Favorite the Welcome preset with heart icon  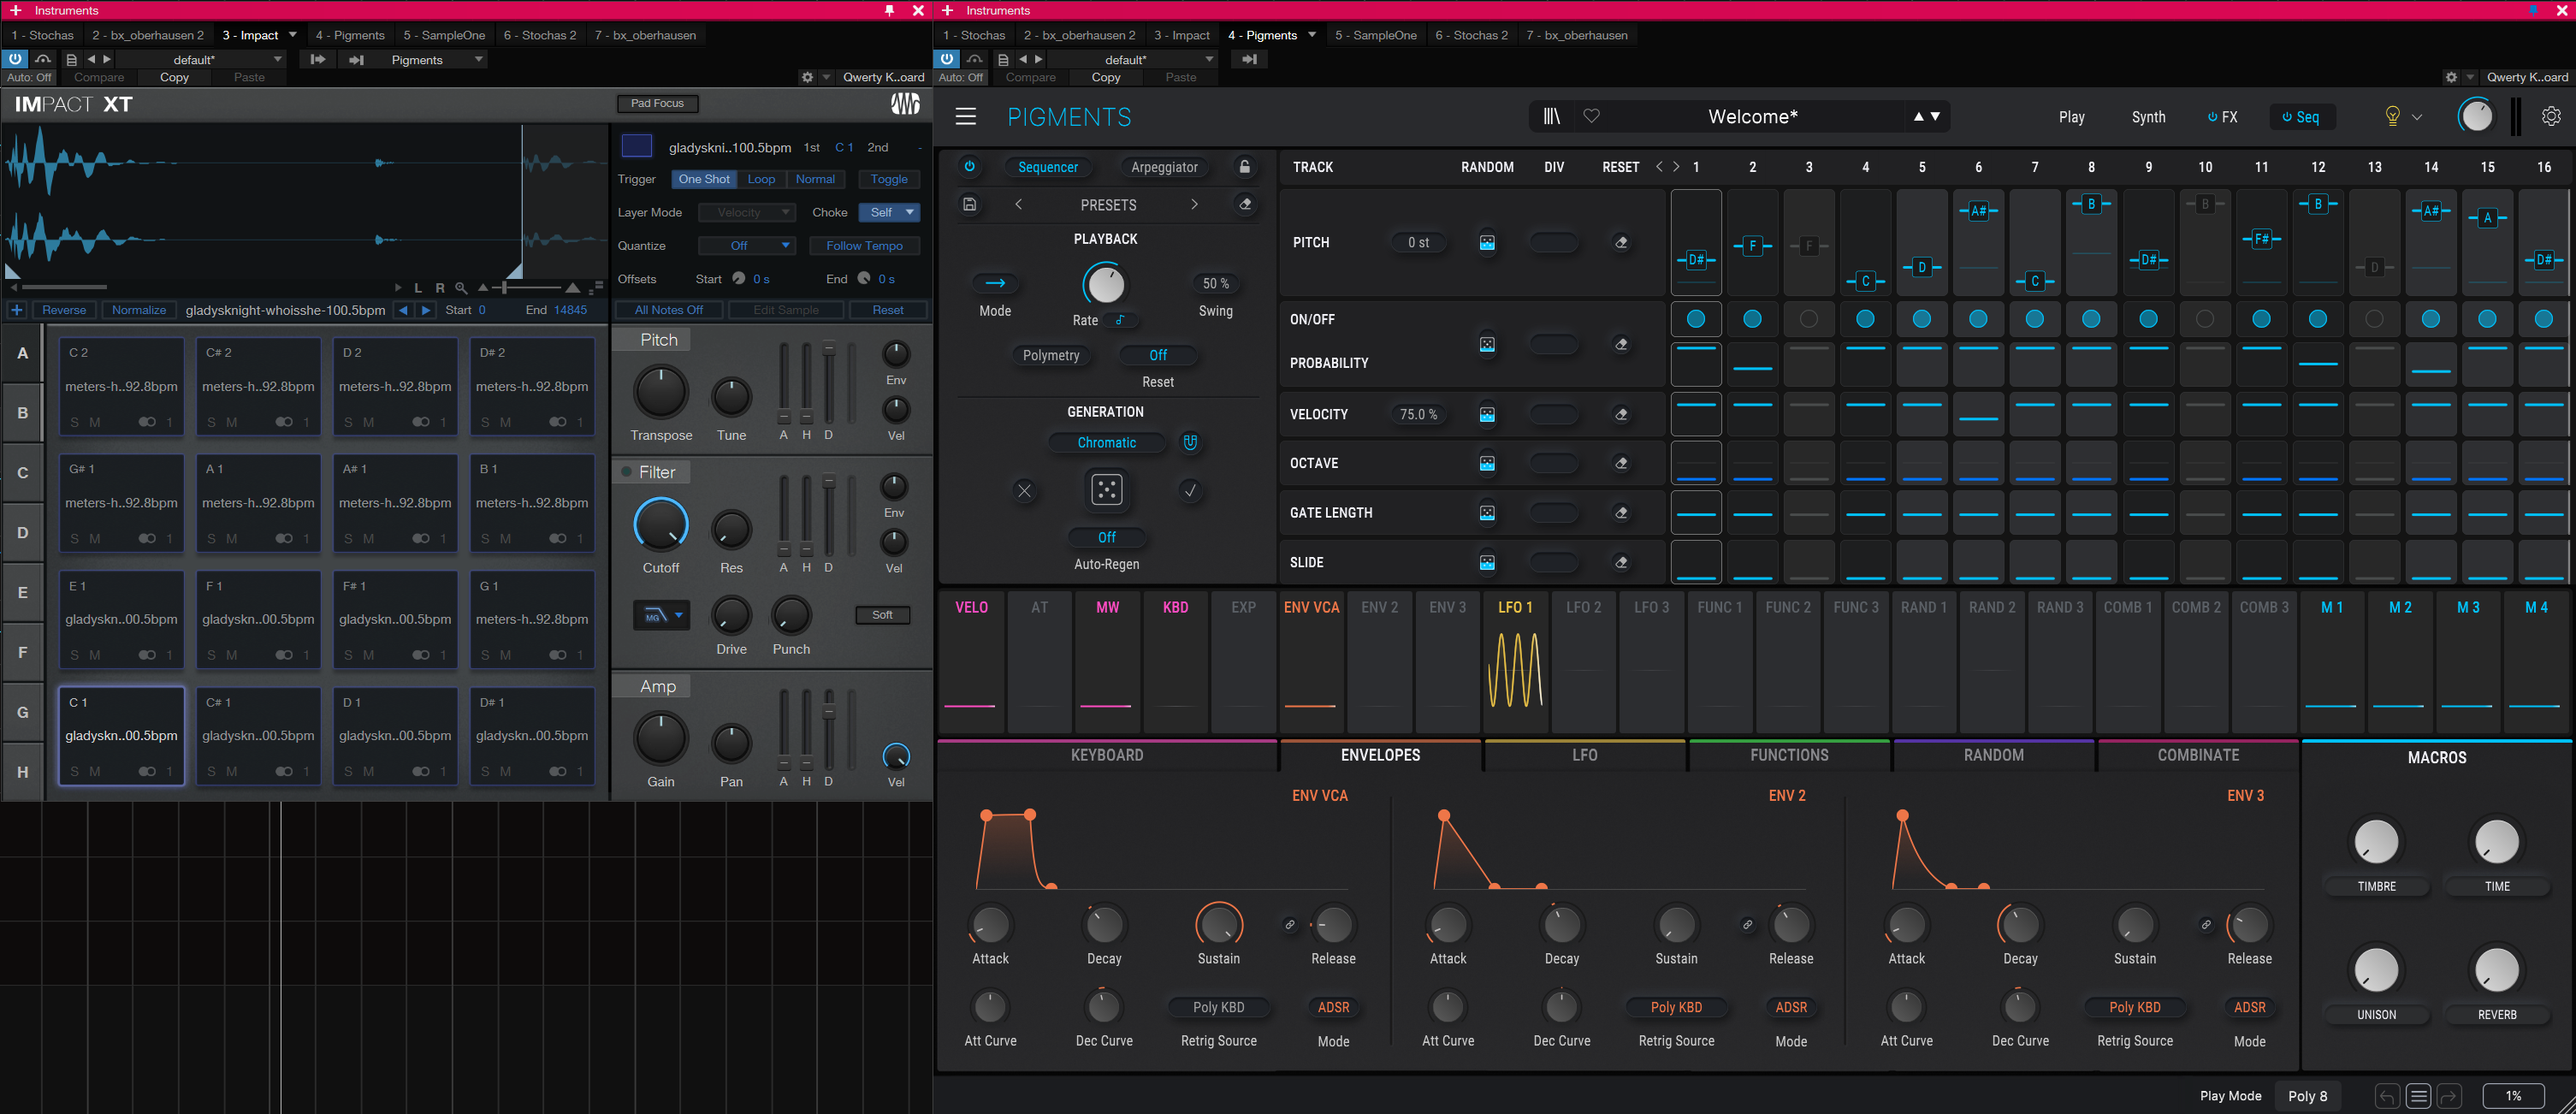pyautogui.click(x=1591, y=117)
